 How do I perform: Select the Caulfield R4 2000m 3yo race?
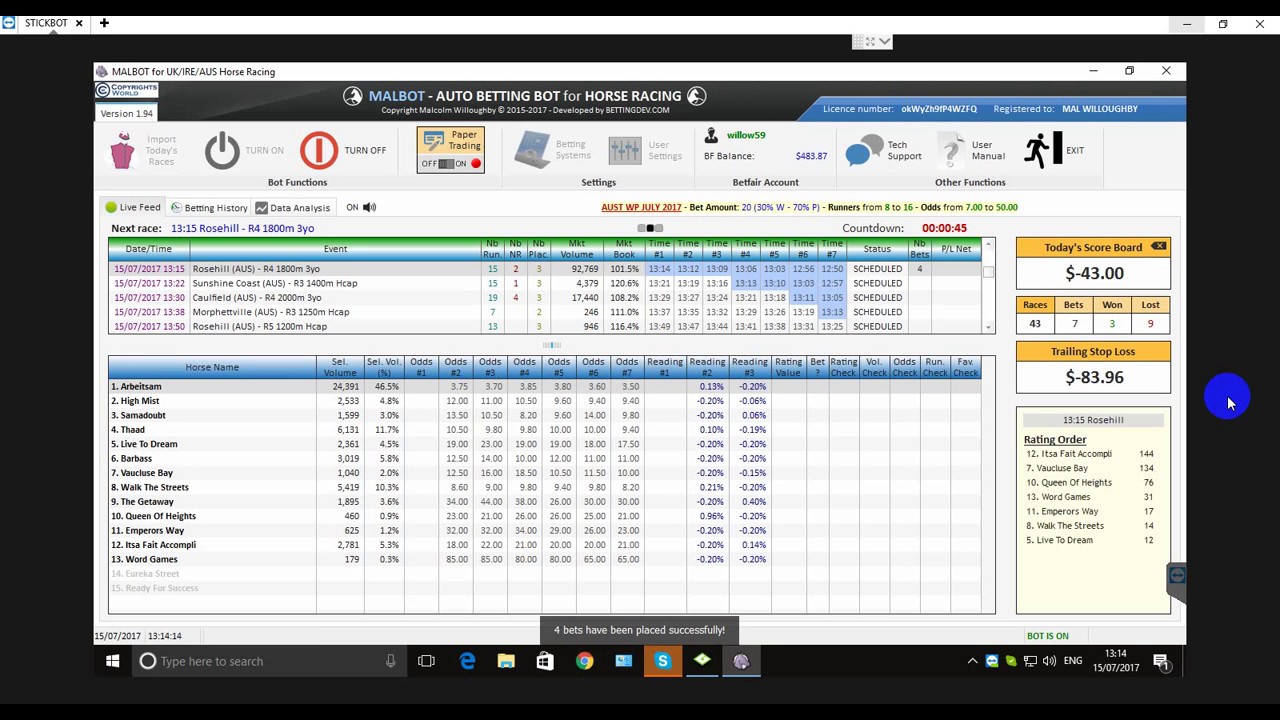coord(545,298)
